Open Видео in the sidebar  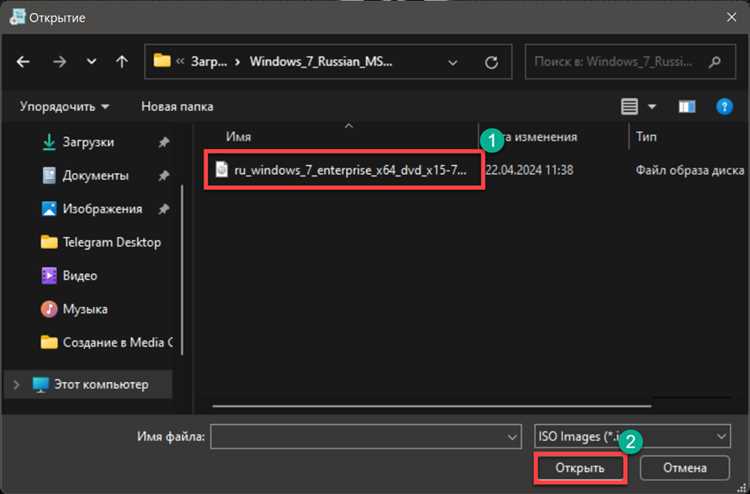point(80,276)
